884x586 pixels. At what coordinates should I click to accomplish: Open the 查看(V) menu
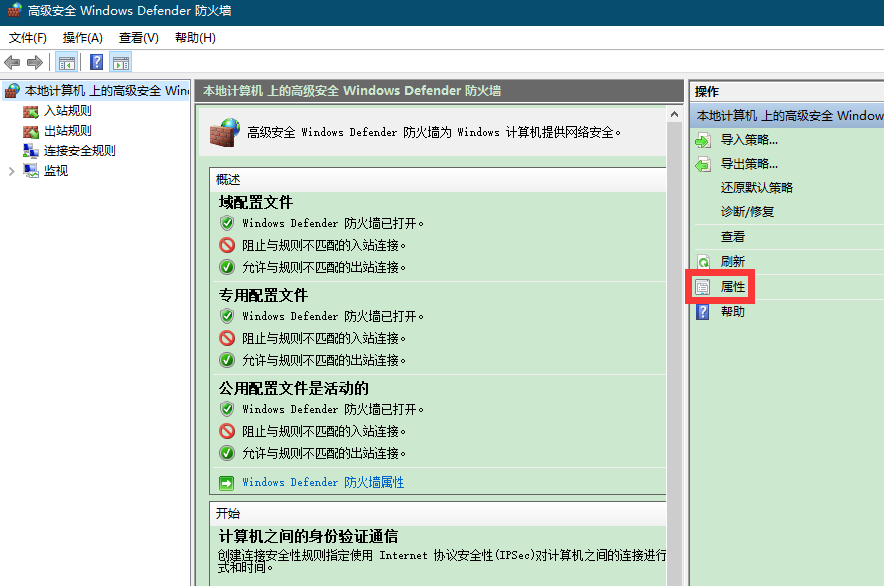click(x=139, y=38)
